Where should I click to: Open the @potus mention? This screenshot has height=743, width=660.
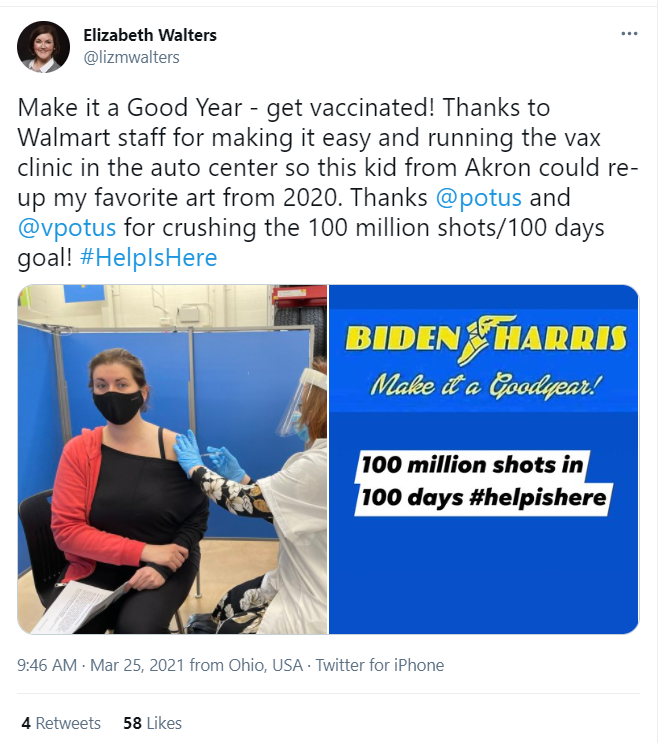click(479, 198)
